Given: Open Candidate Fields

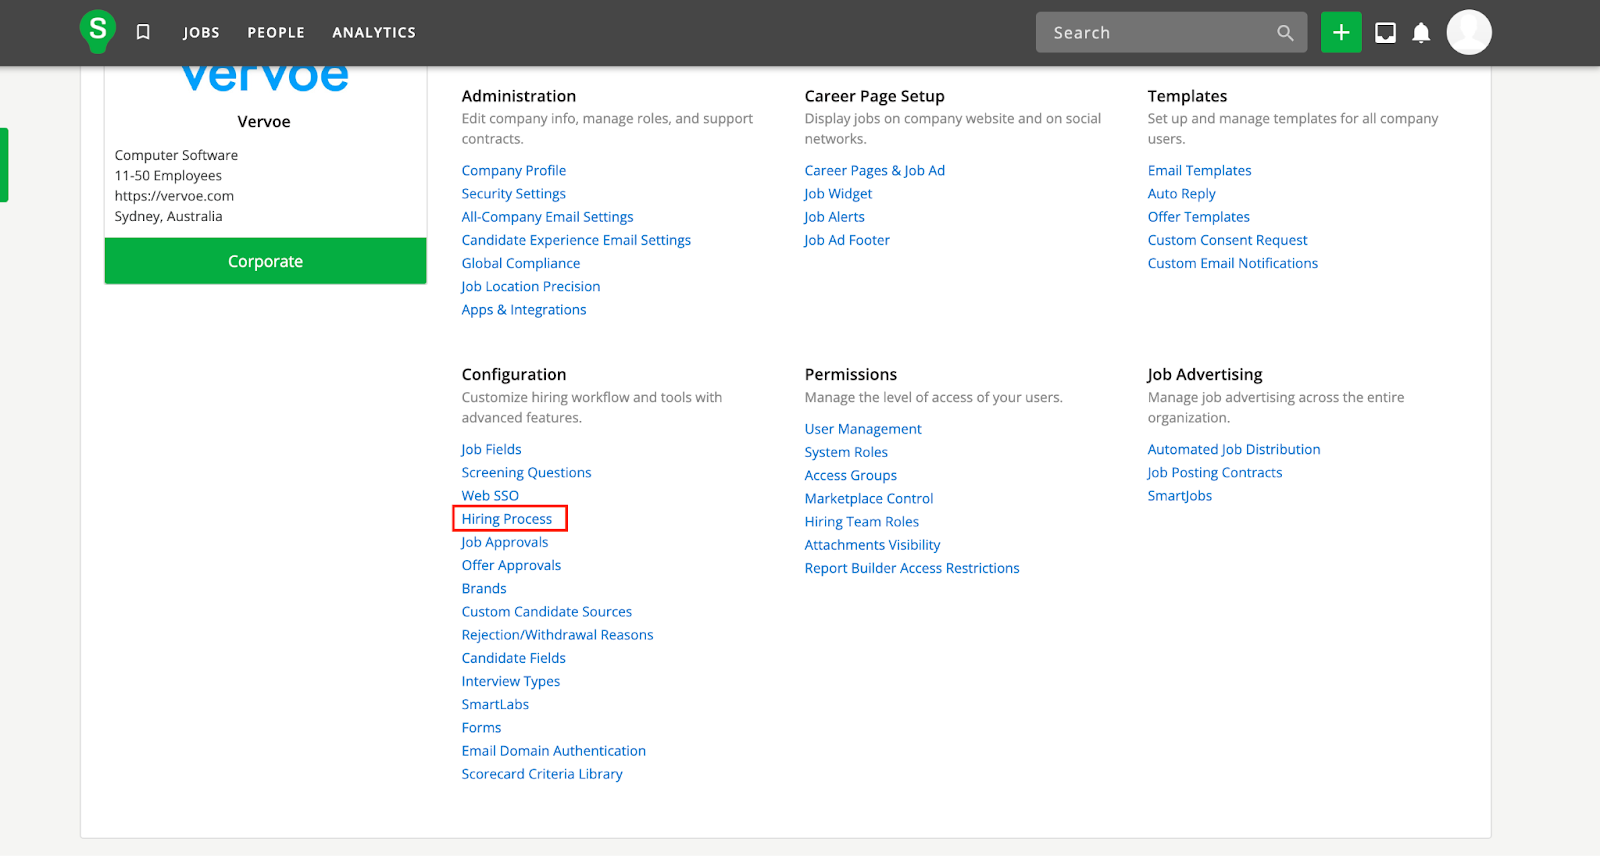Looking at the screenshot, I should tap(514, 658).
